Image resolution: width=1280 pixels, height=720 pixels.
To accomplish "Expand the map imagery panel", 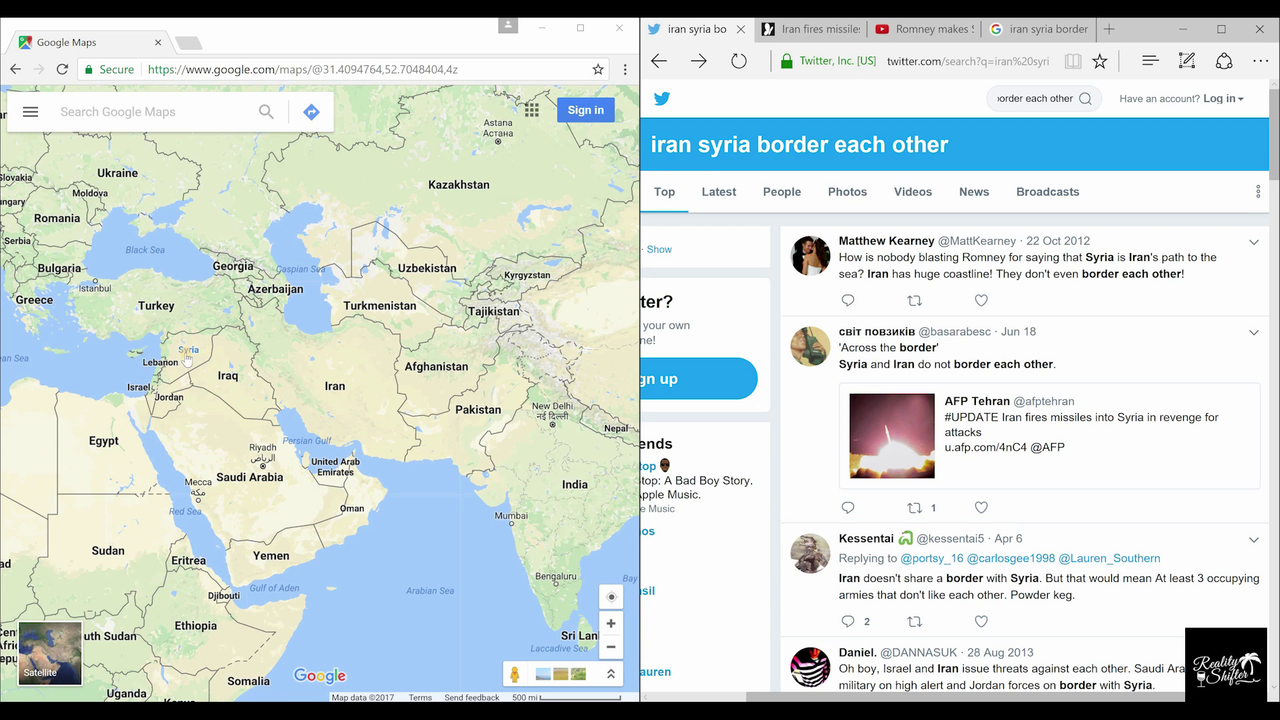I will click(611, 674).
